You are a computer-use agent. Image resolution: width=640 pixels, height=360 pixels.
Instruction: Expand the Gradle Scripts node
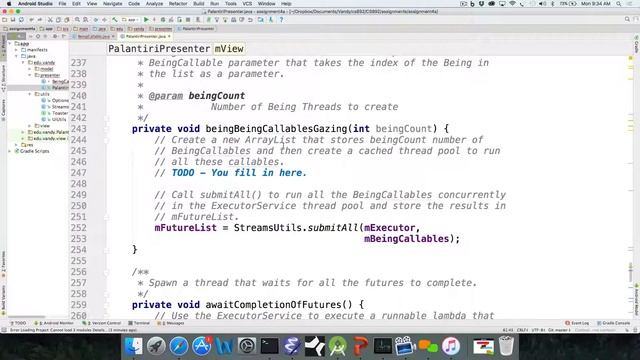(x=10, y=151)
